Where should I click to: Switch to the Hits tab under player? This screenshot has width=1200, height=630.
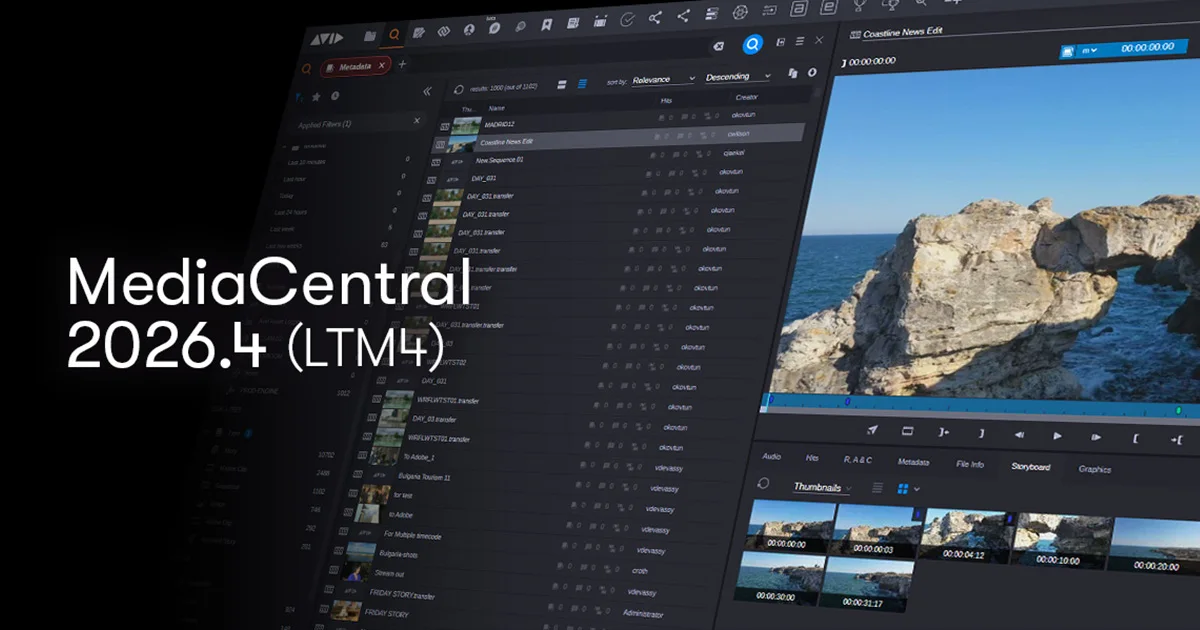click(x=812, y=457)
